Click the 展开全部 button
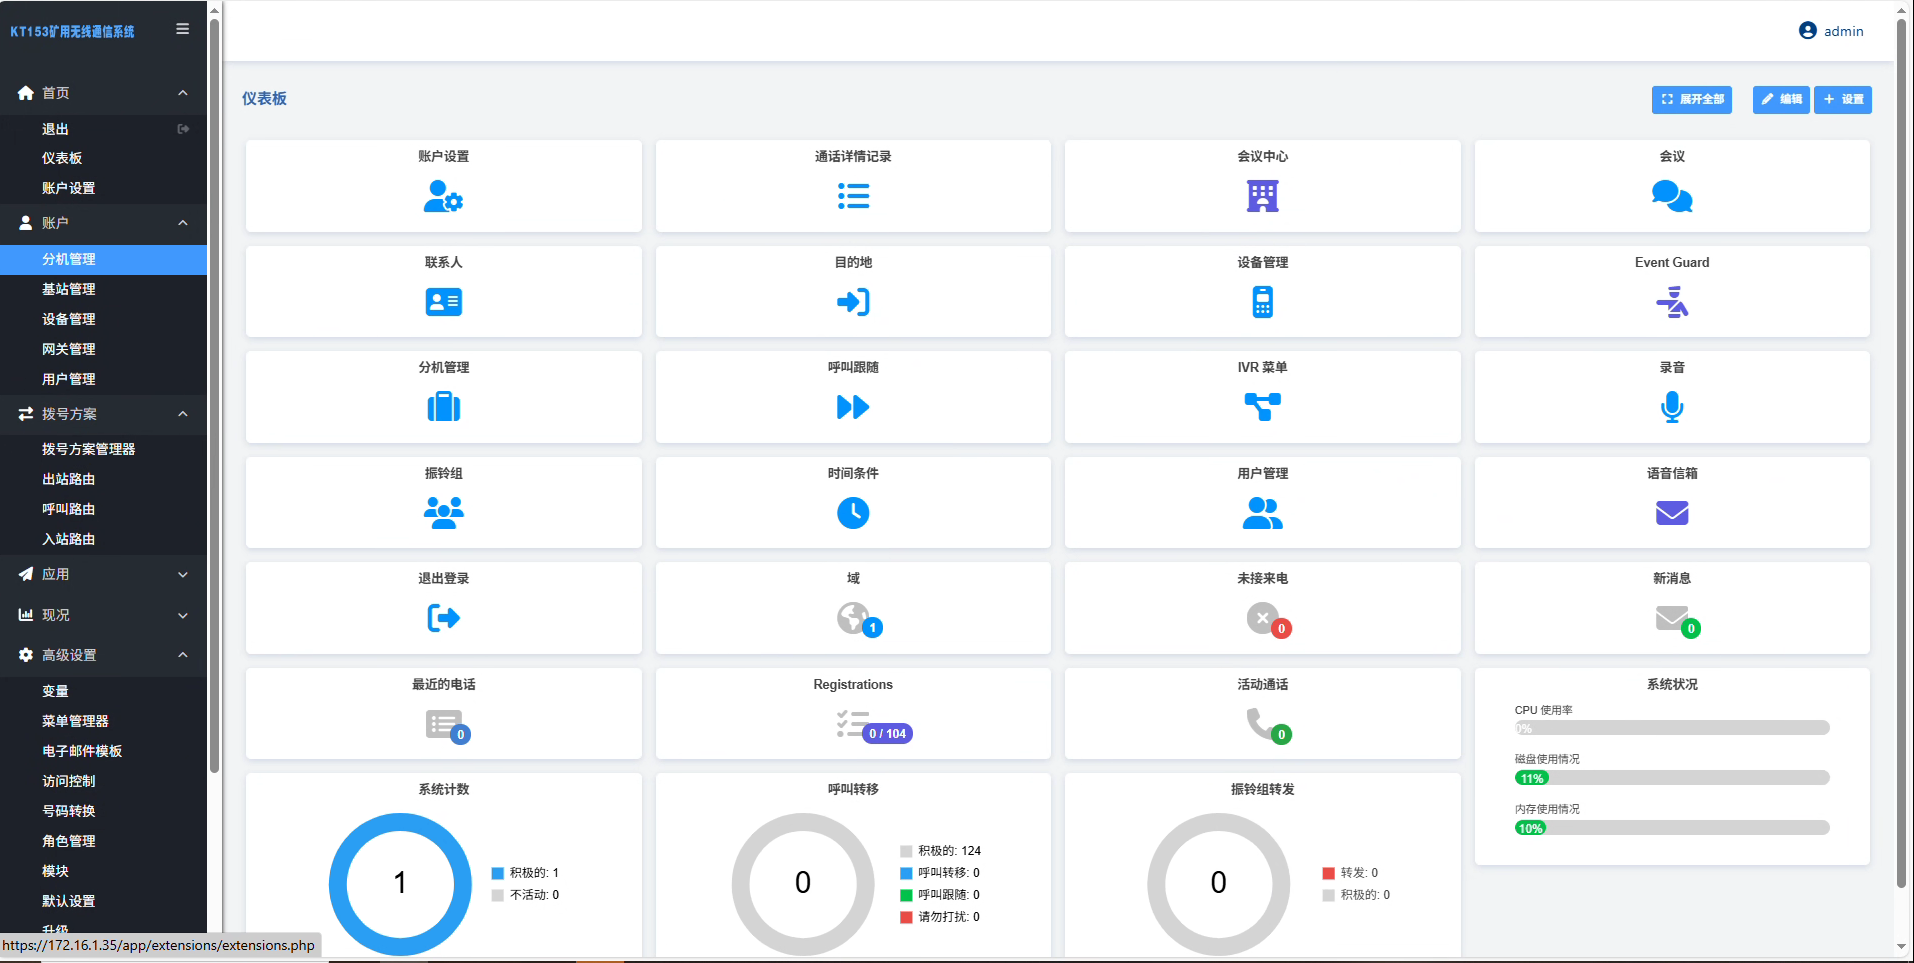The image size is (1914, 963). (x=1691, y=99)
